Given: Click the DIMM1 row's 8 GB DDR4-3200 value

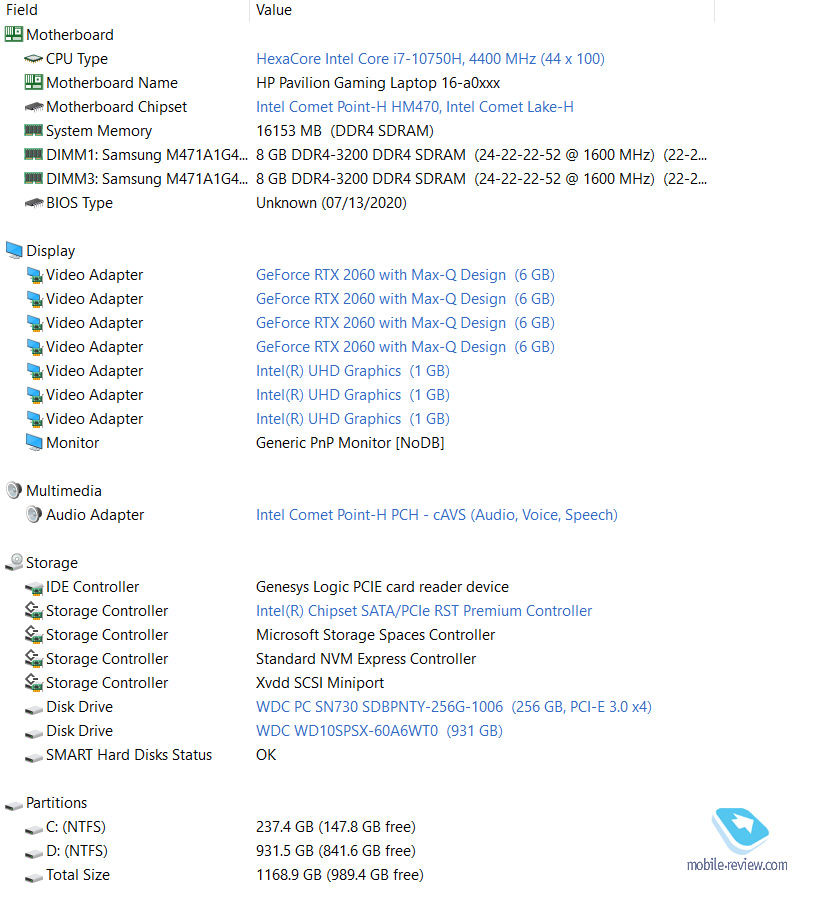Looking at the screenshot, I should coord(481,155).
